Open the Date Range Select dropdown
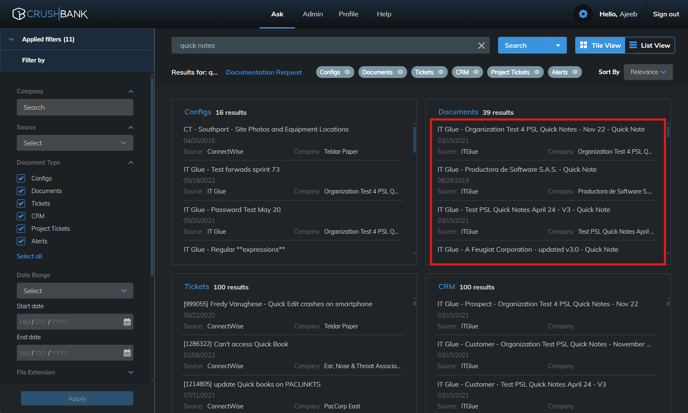The width and height of the screenshot is (688, 413). coord(75,291)
